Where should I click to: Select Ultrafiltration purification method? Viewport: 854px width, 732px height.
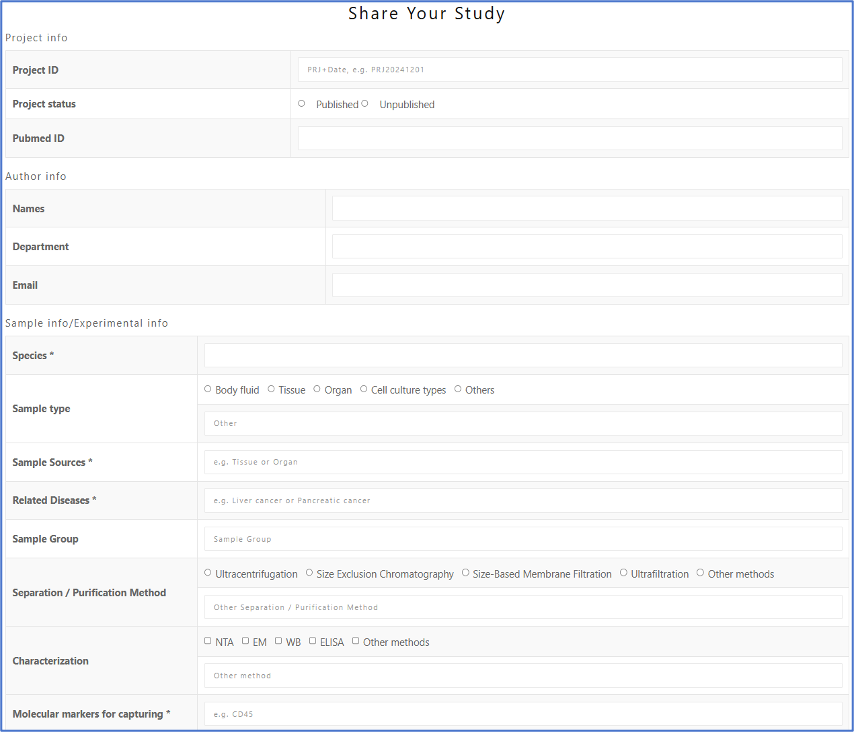[624, 573]
